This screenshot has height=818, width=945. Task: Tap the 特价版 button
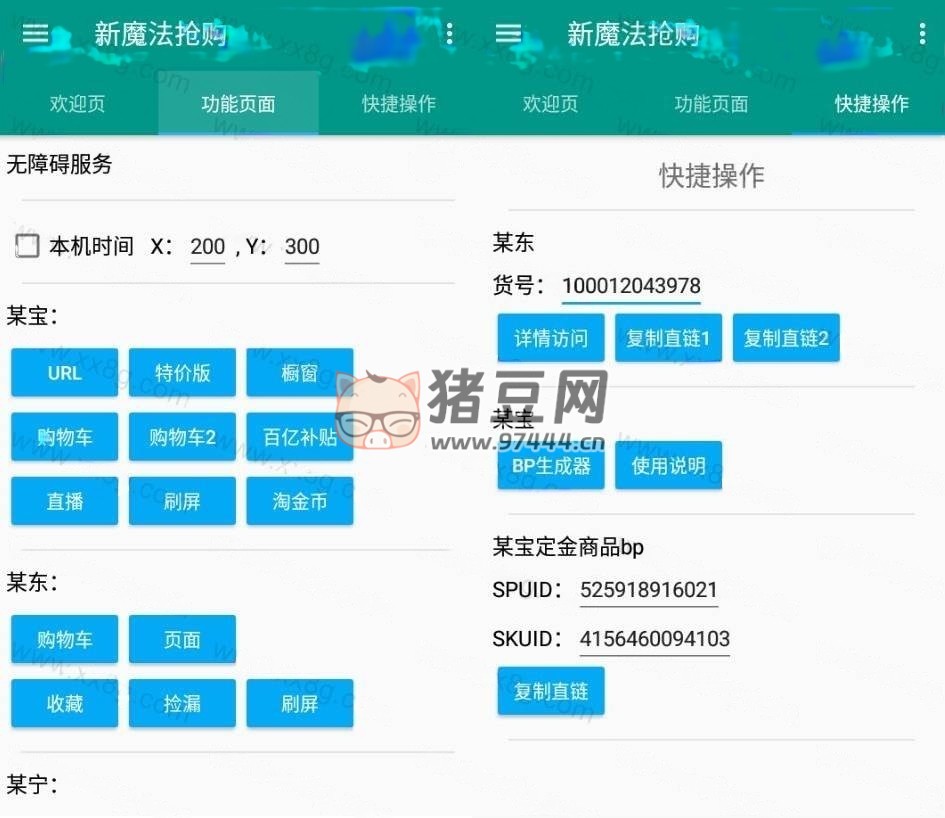coord(182,373)
